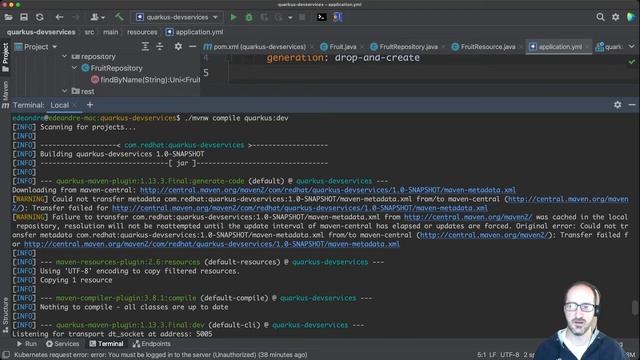Viewport: 640px width, 360px height.
Task: Click the quarkus-devservices breadcrumb
Action: 41,32
